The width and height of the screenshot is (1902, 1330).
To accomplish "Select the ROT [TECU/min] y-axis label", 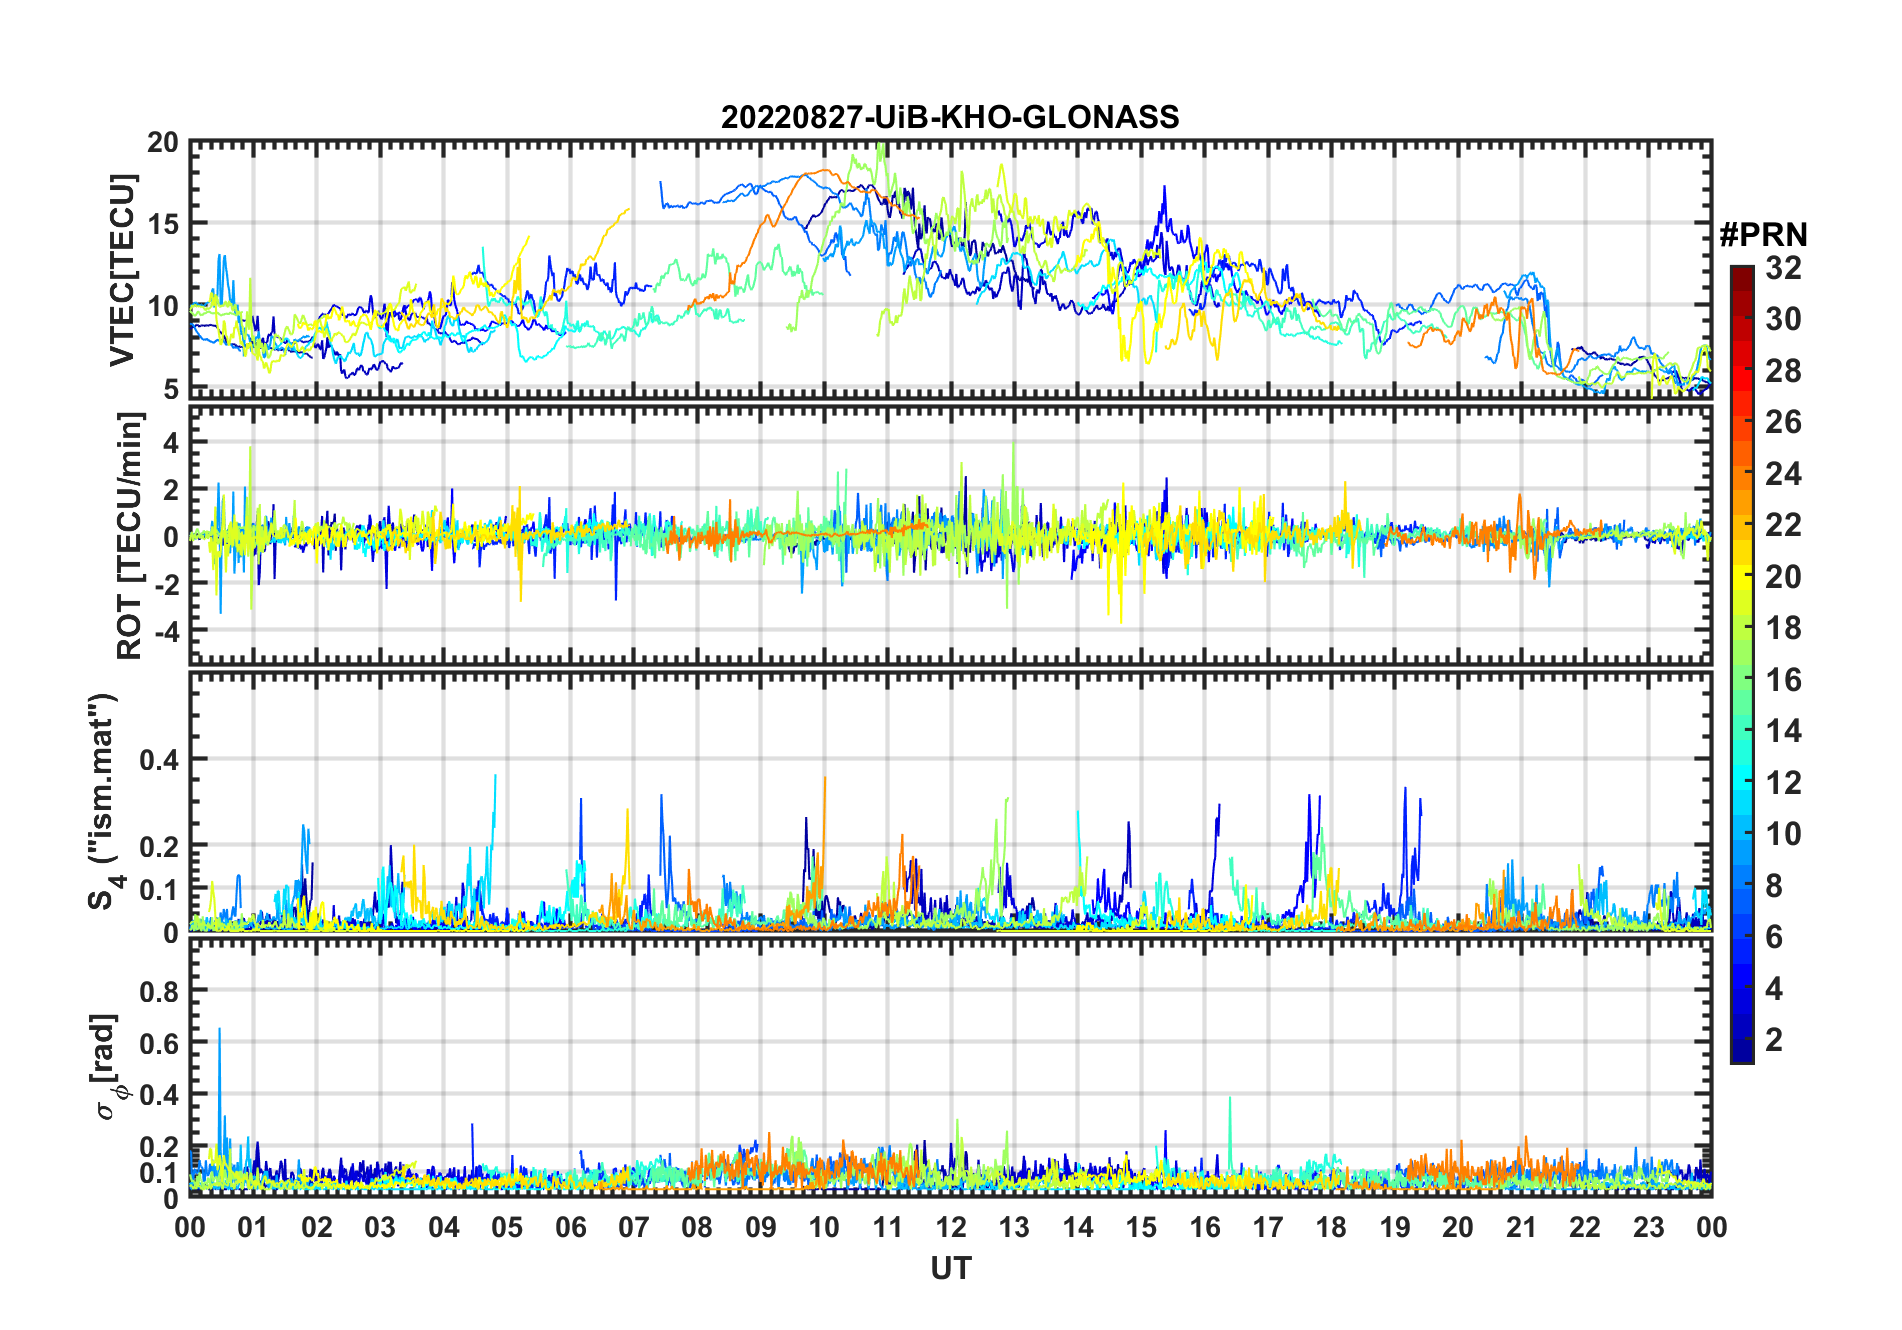I will click(x=129, y=535).
